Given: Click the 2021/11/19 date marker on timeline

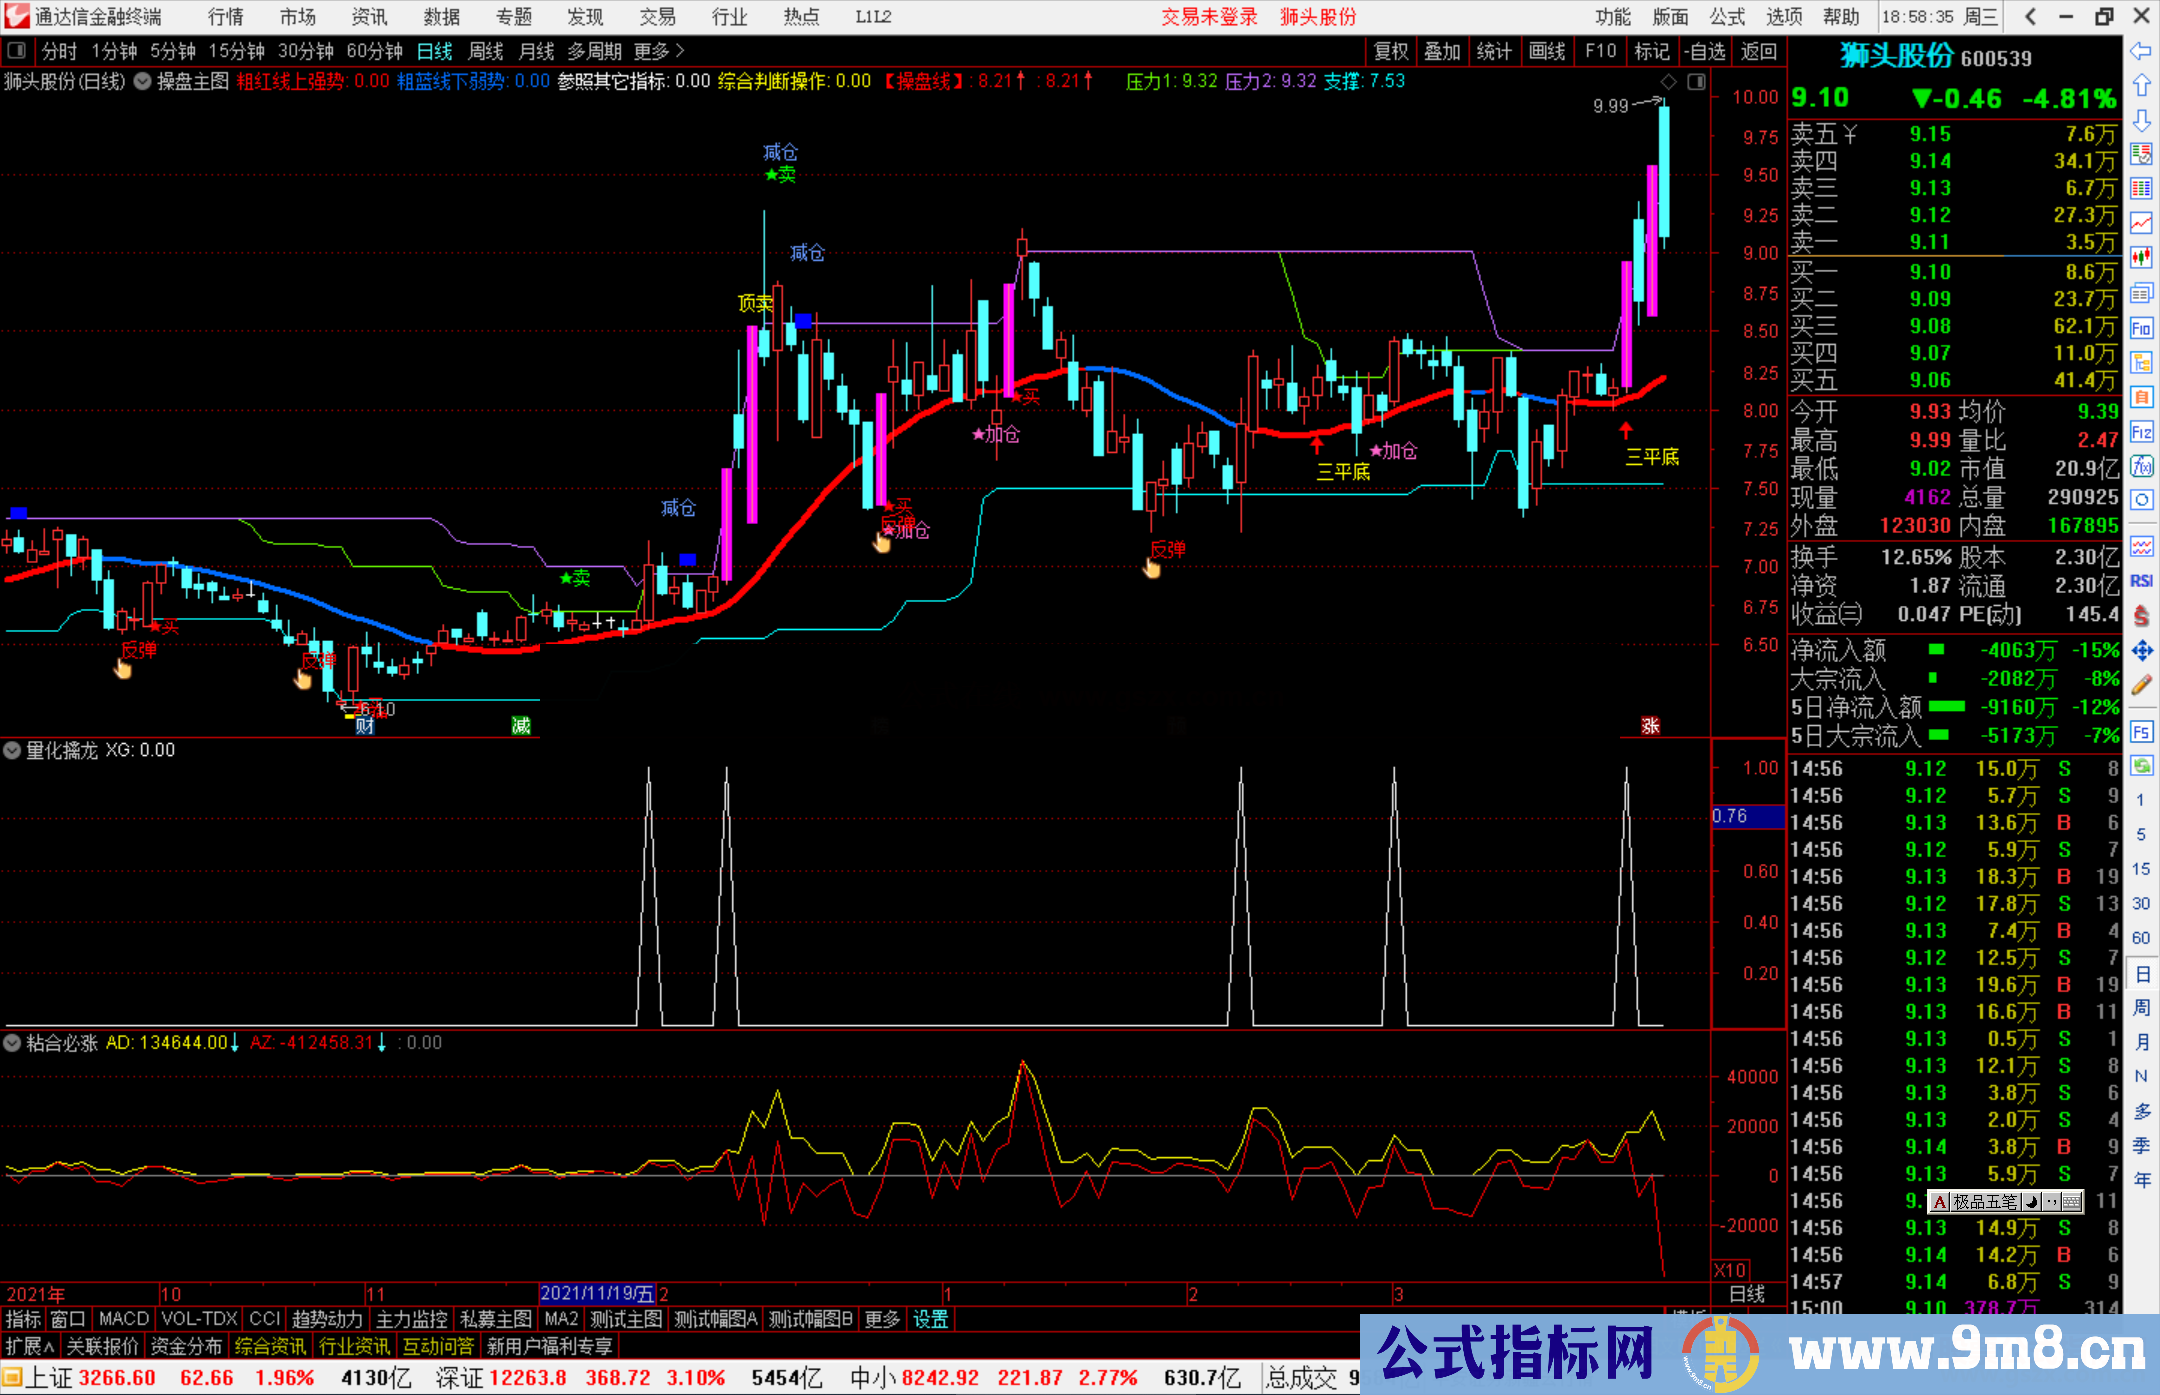Looking at the screenshot, I should point(597,1293).
